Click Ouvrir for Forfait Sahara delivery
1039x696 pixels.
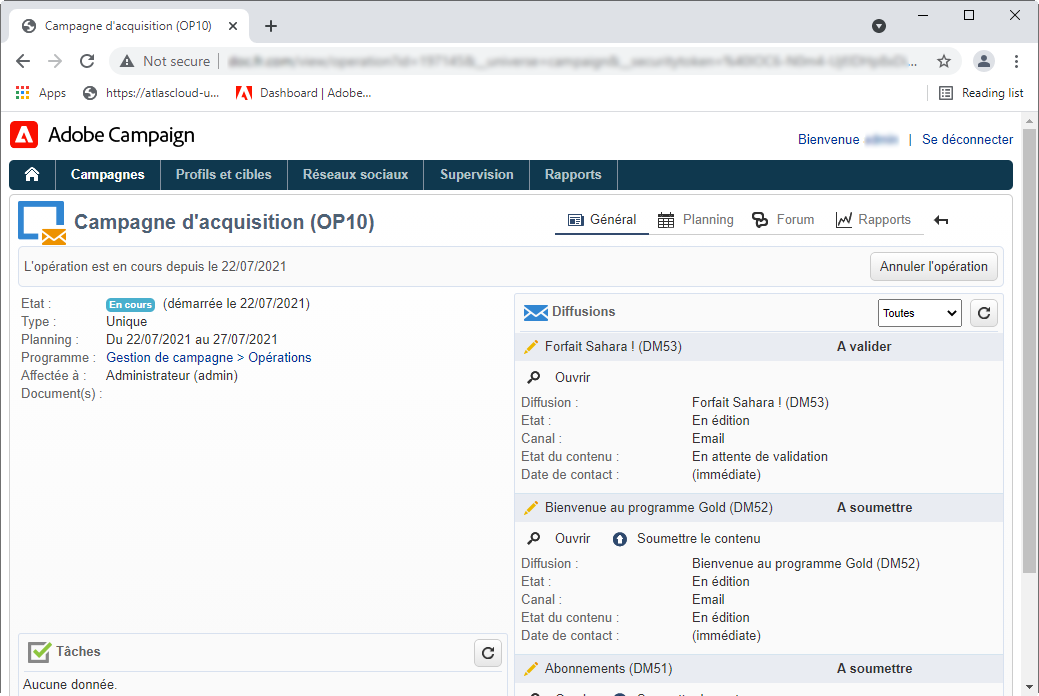point(573,377)
